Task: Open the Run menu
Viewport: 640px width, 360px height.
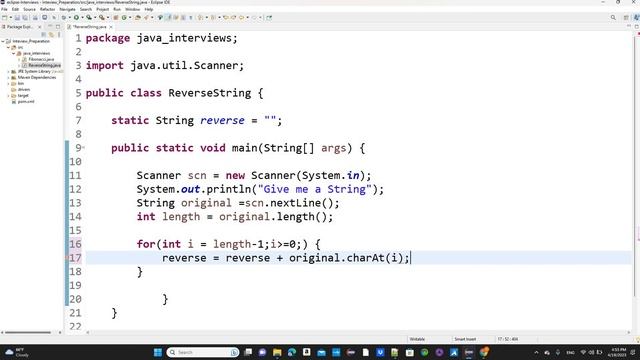Action: (x=117, y=9)
